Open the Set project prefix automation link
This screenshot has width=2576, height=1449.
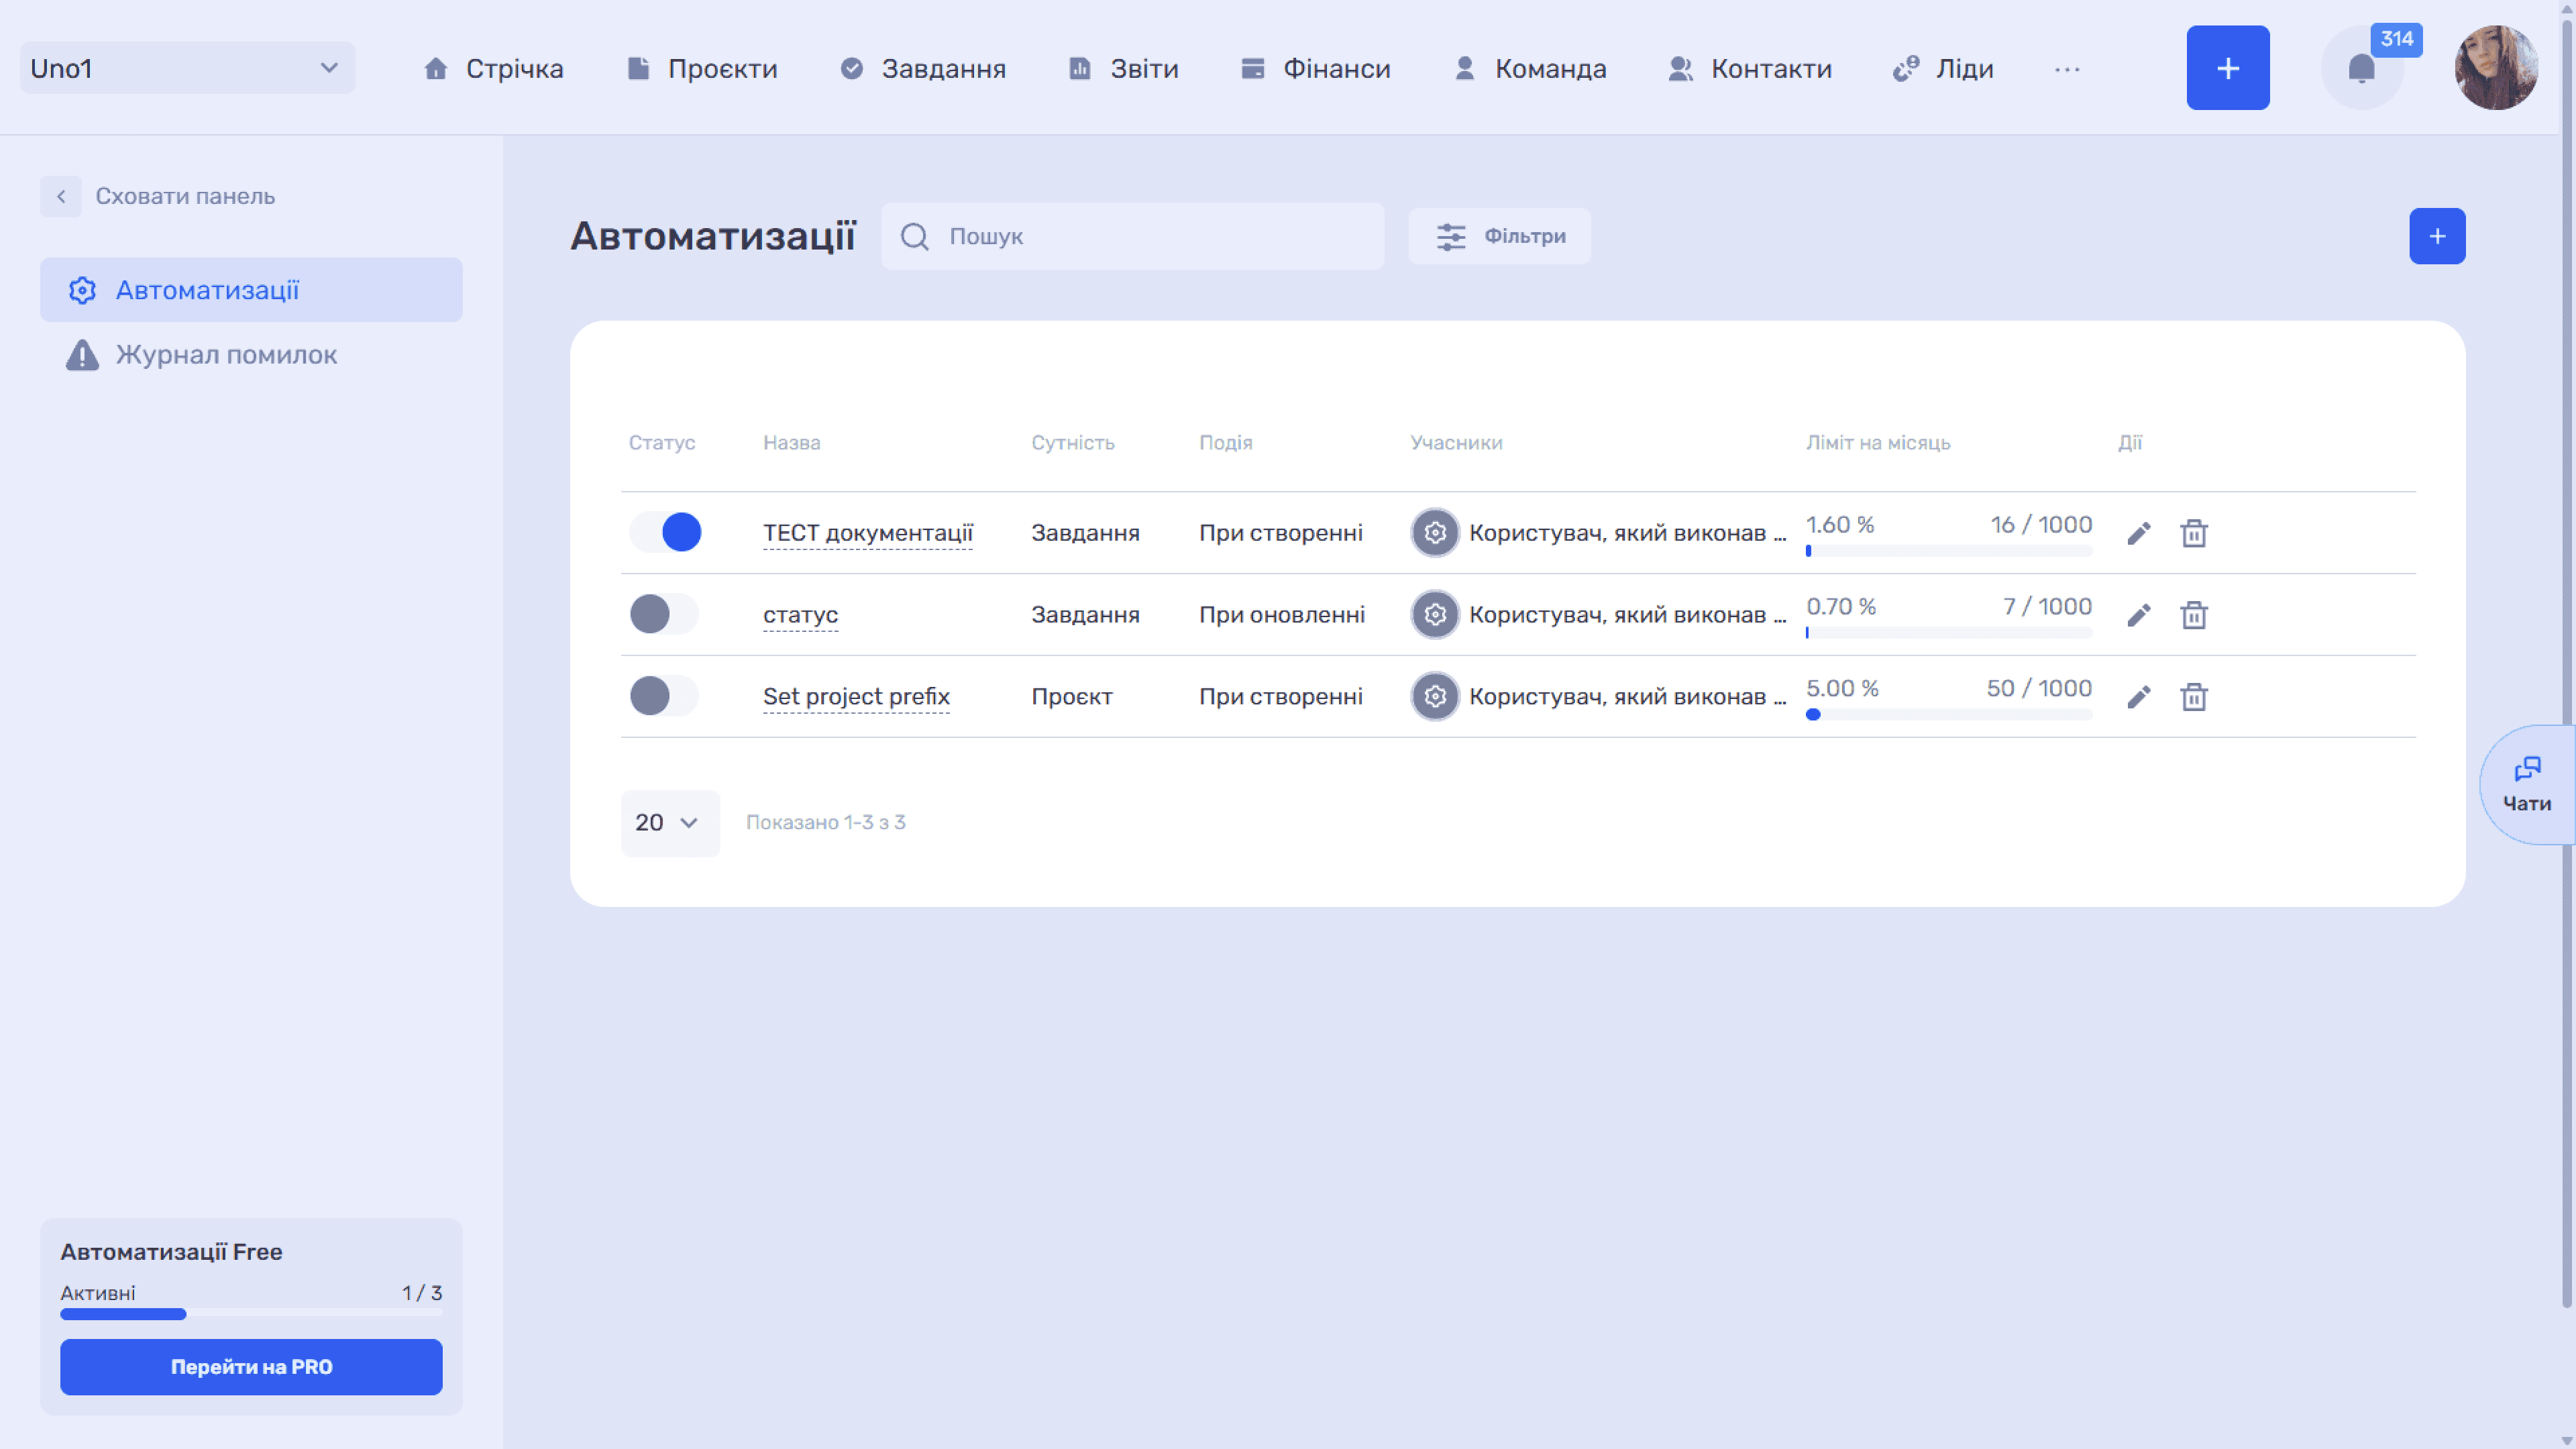(x=856, y=697)
